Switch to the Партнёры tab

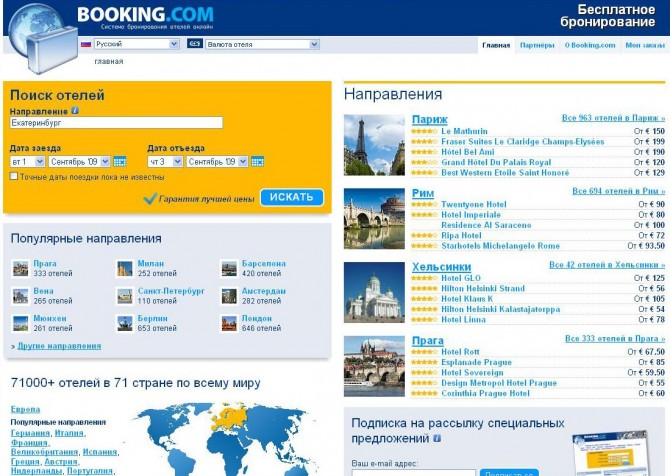pyautogui.click(x=537, y=45)
